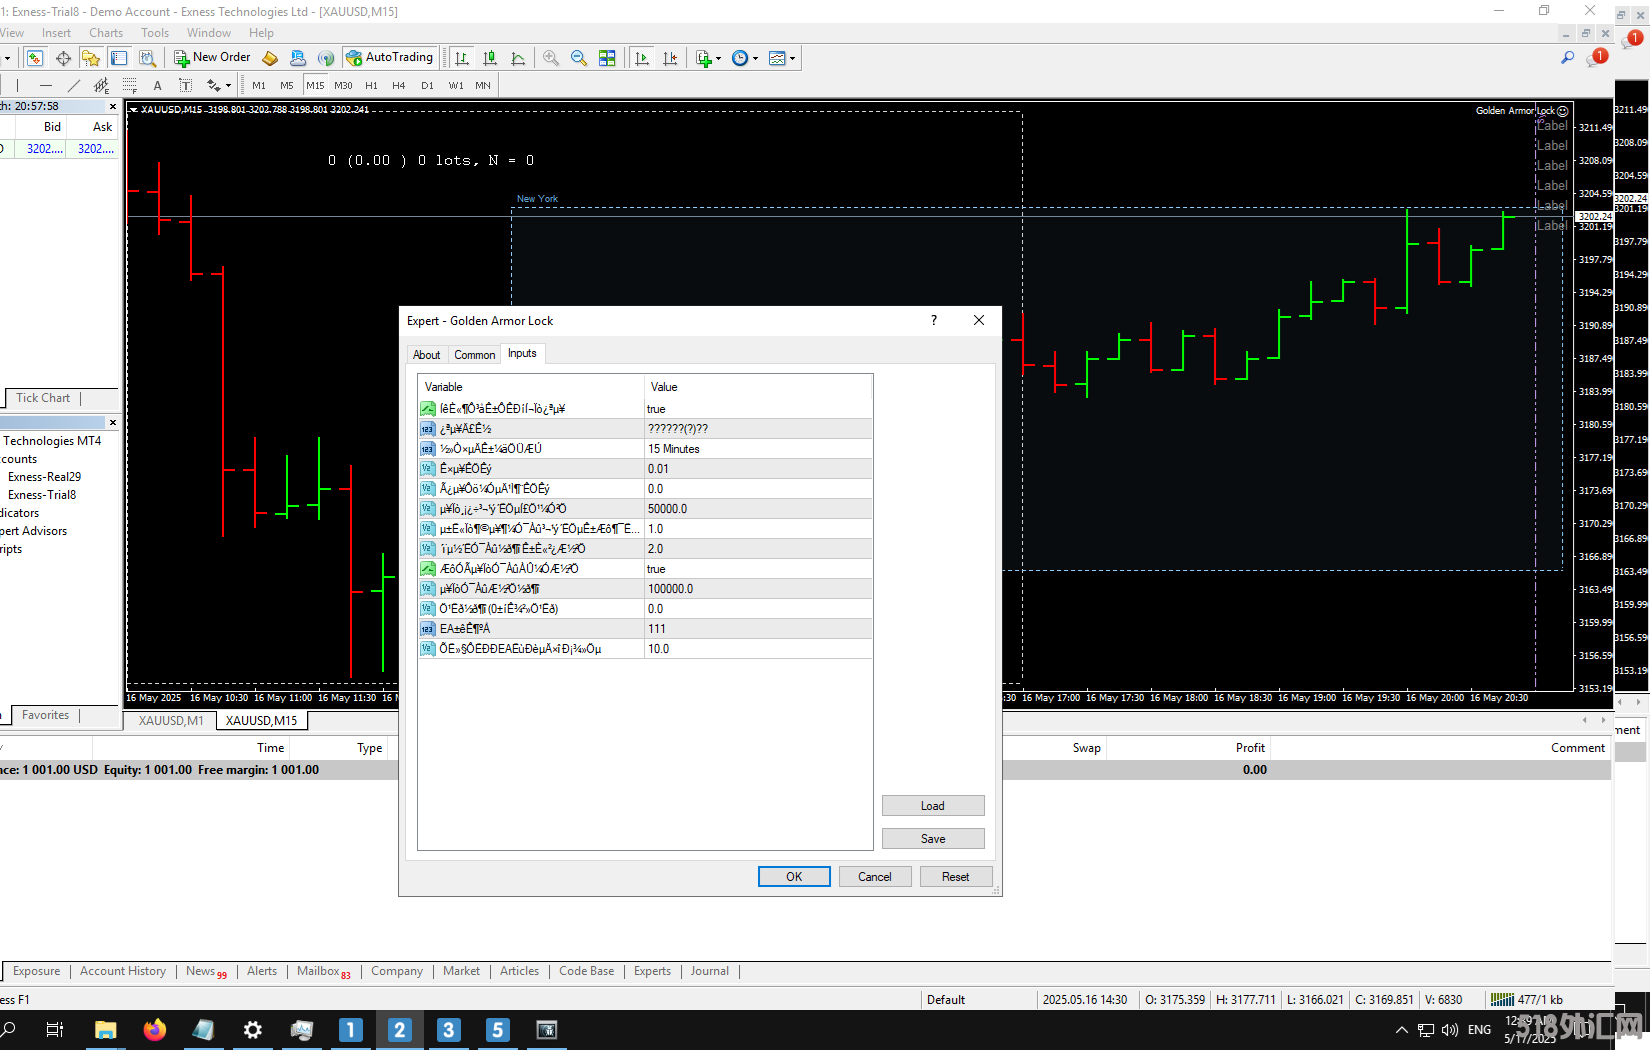
Task: Open the Tick Chart tab in Market Watch
Action: pos(43,398)
